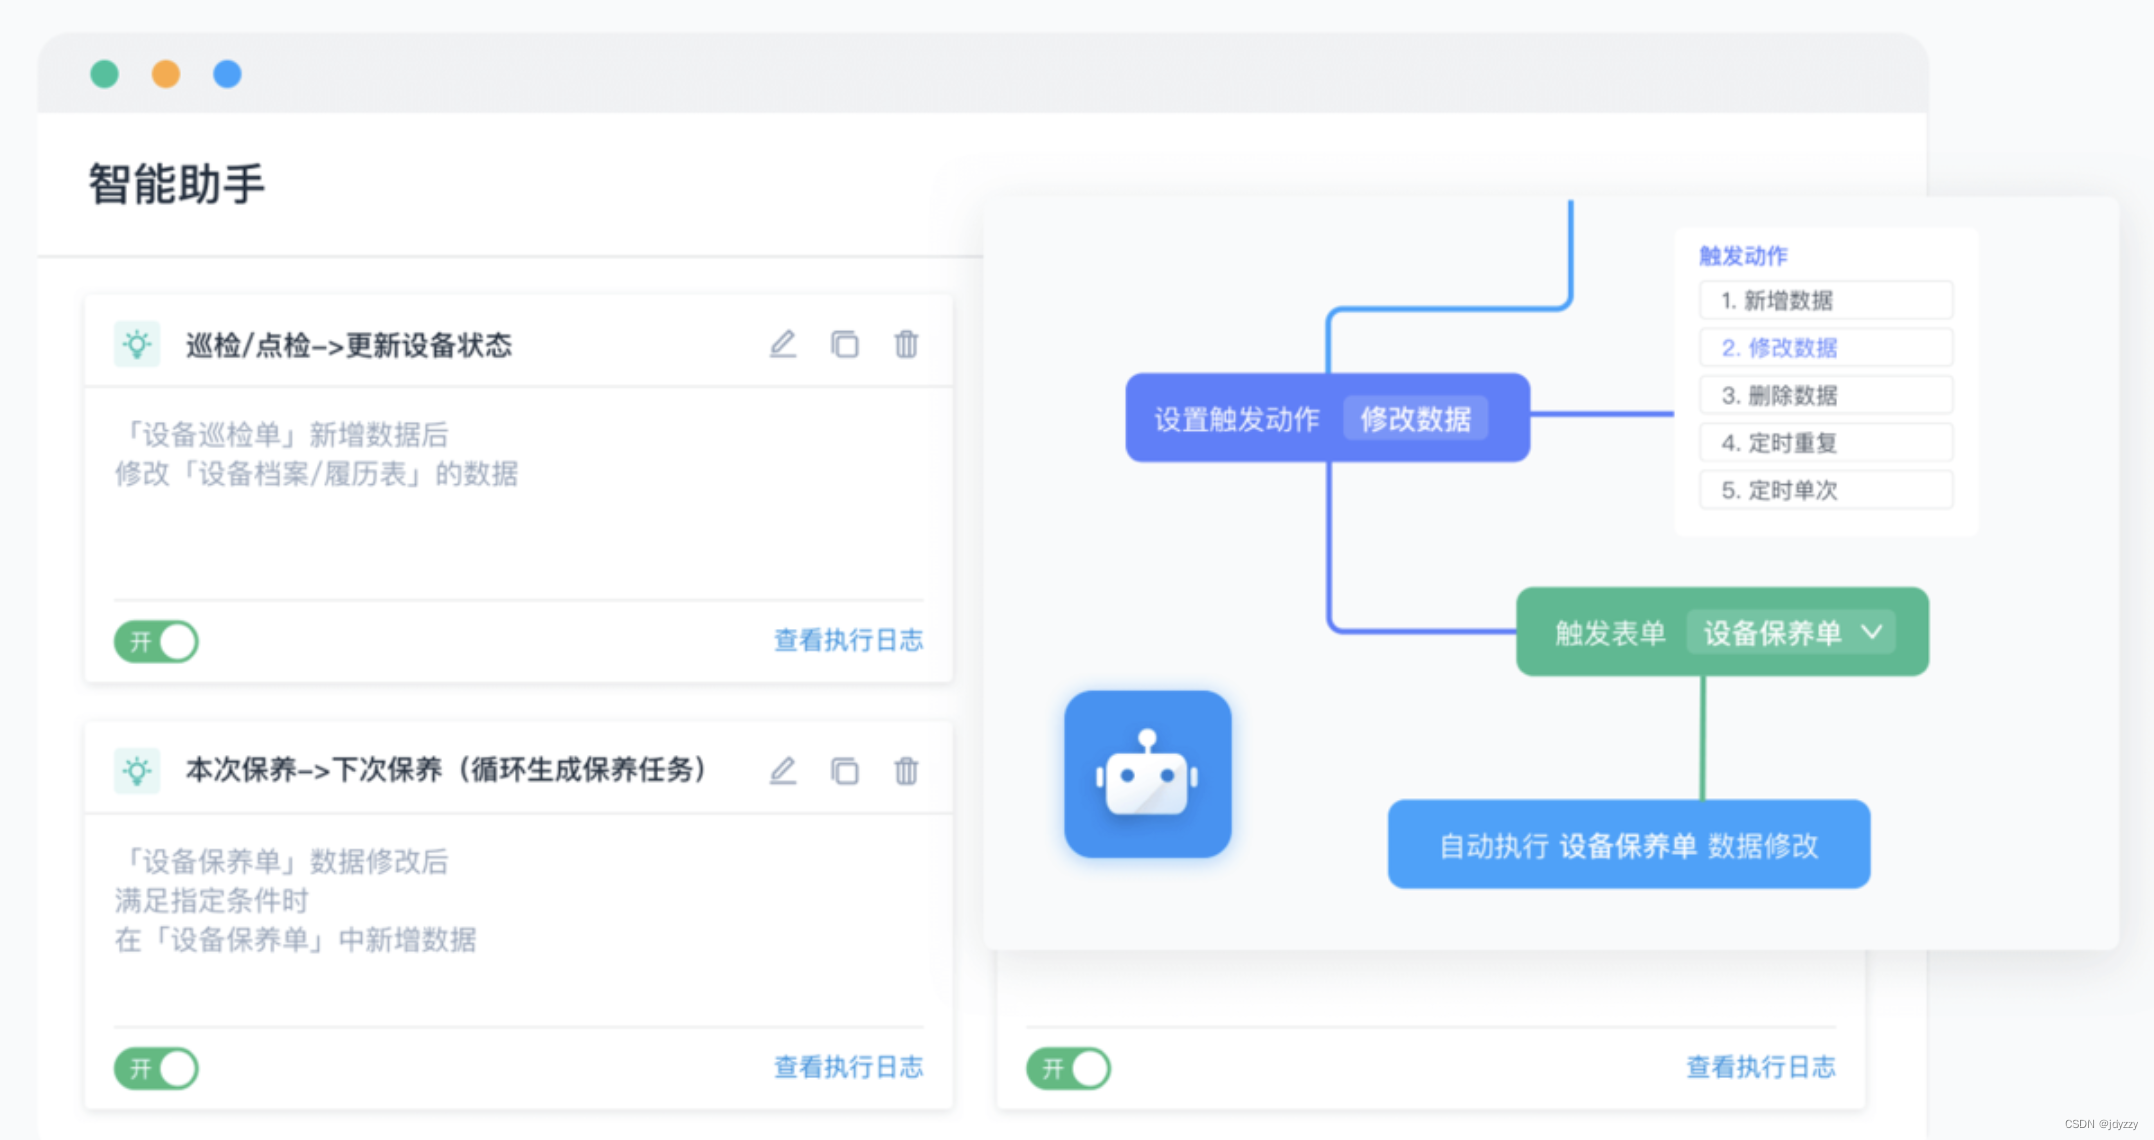Open the 修改数据 trigger action selector
Image resolution: width=2154 pixels, height=1140 pixels.
tap(1415, 419)
